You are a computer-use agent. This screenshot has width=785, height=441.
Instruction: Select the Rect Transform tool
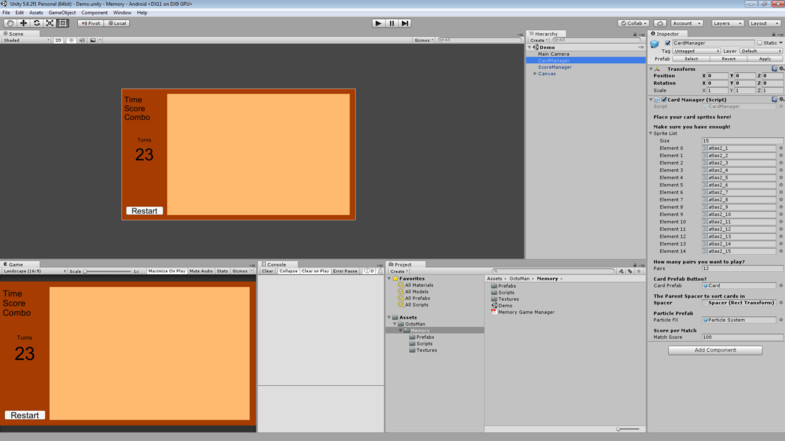[63, 23]
